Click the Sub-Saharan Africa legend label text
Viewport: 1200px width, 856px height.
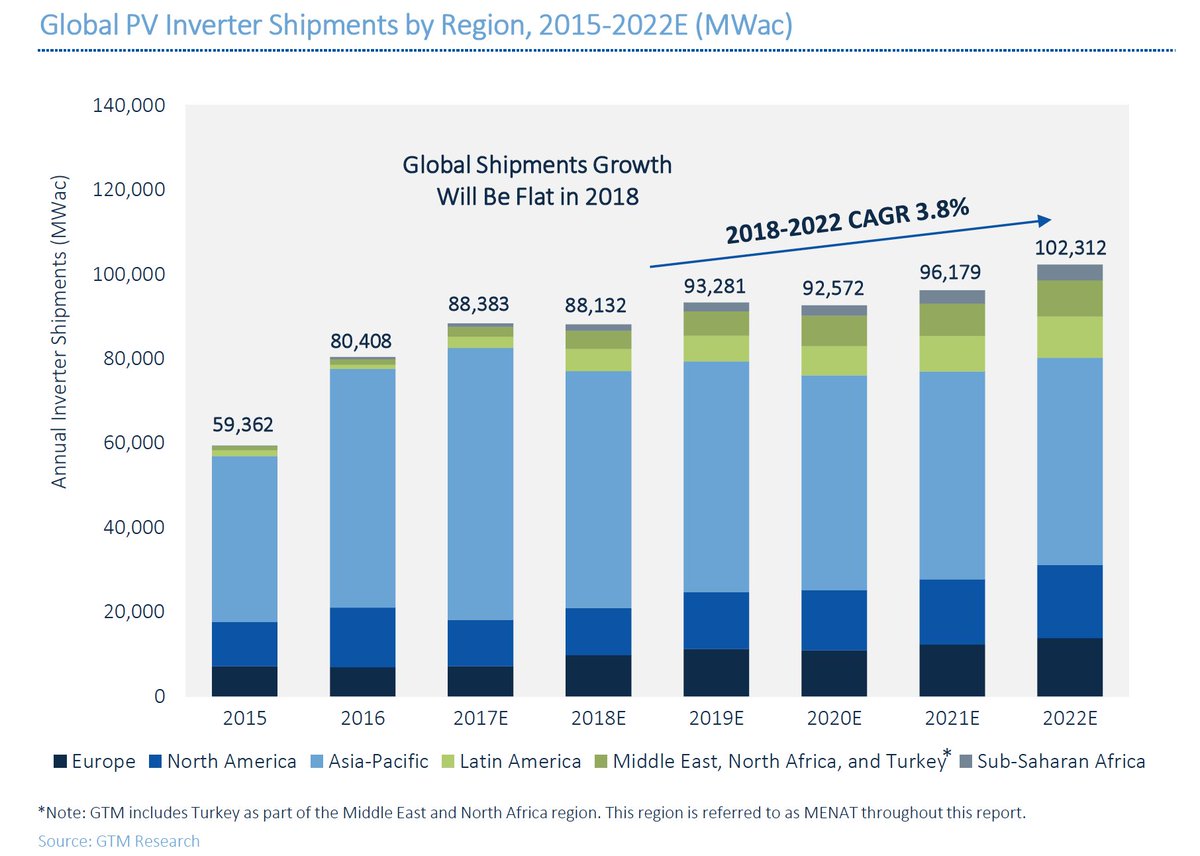1061,762
